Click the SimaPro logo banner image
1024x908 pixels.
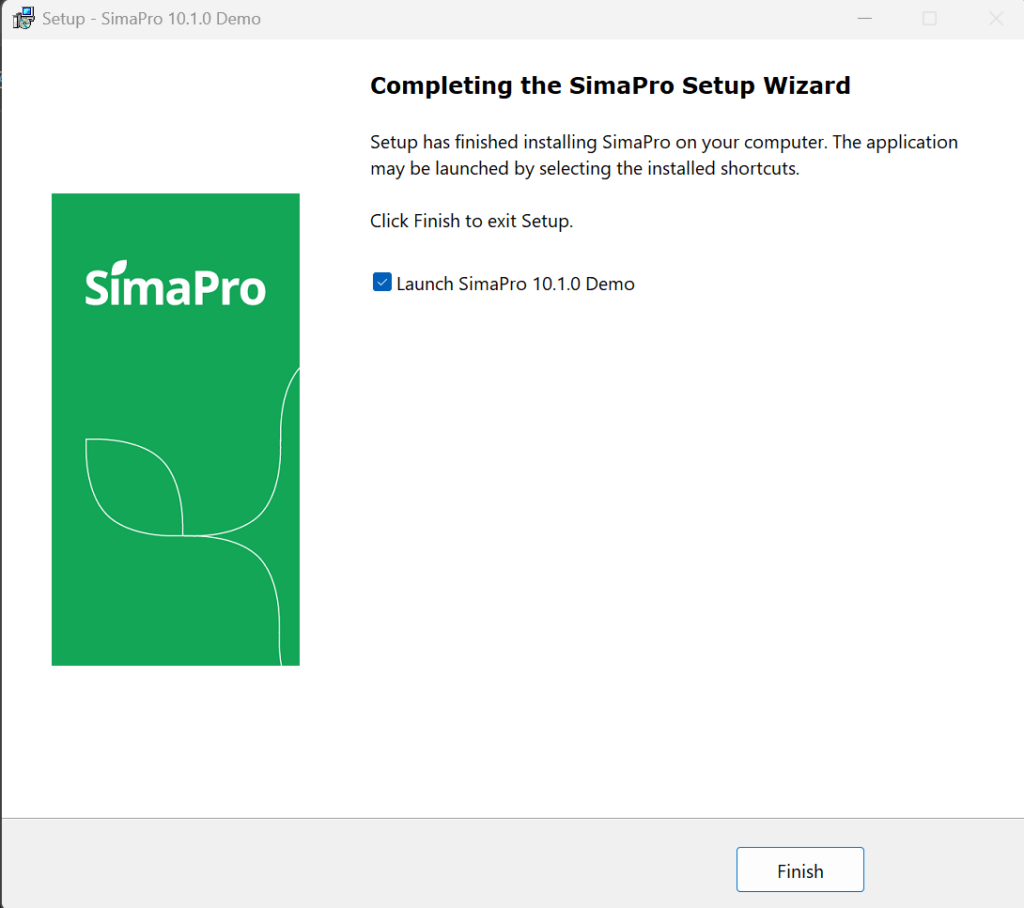pyautogui.click(x=176, y=429)
